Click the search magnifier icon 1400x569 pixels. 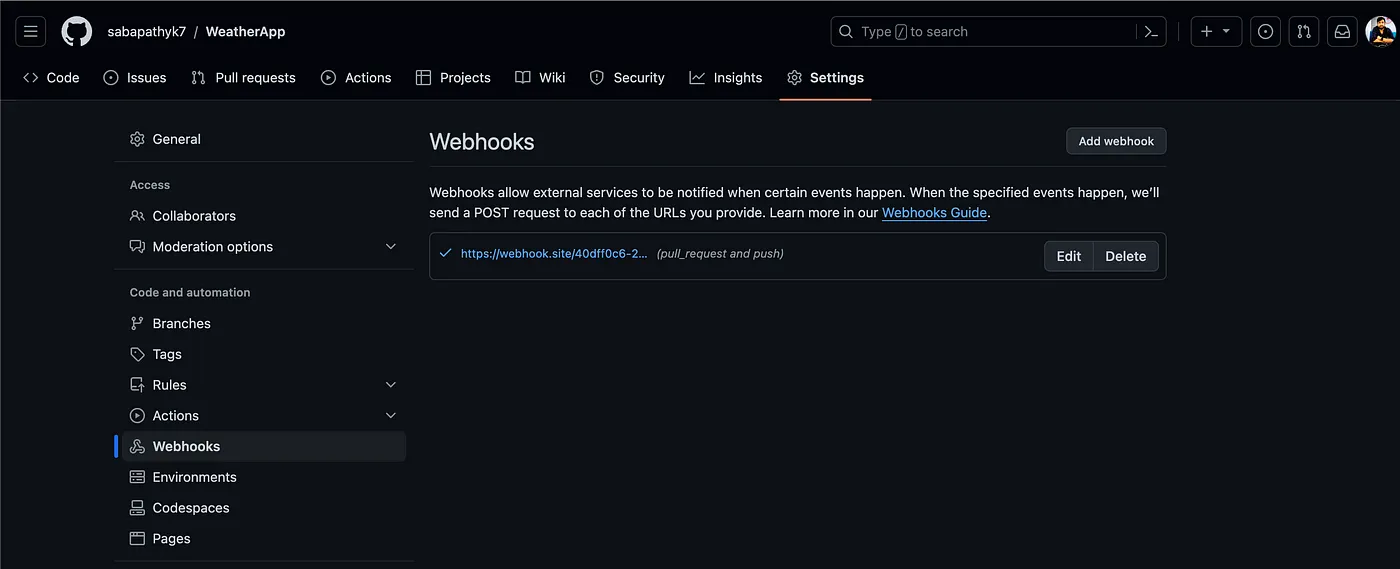846,32
